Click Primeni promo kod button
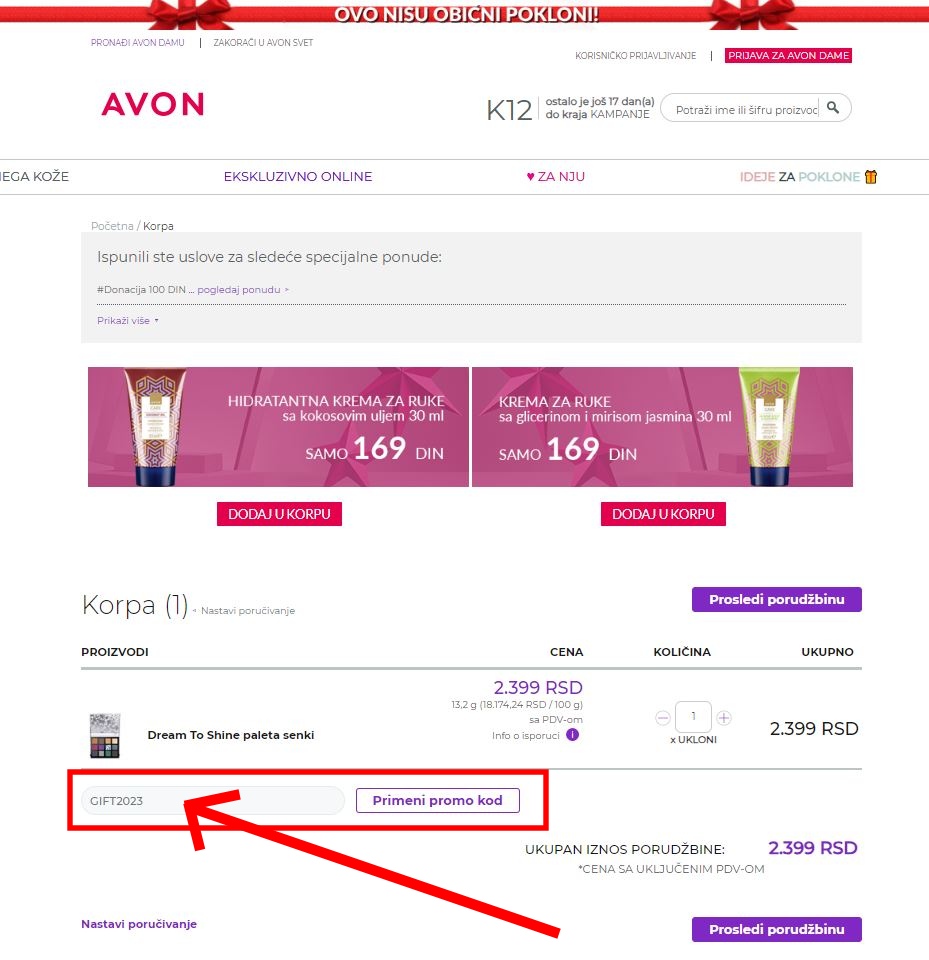This screenshot has height=960, width=929. click(438, 800)
